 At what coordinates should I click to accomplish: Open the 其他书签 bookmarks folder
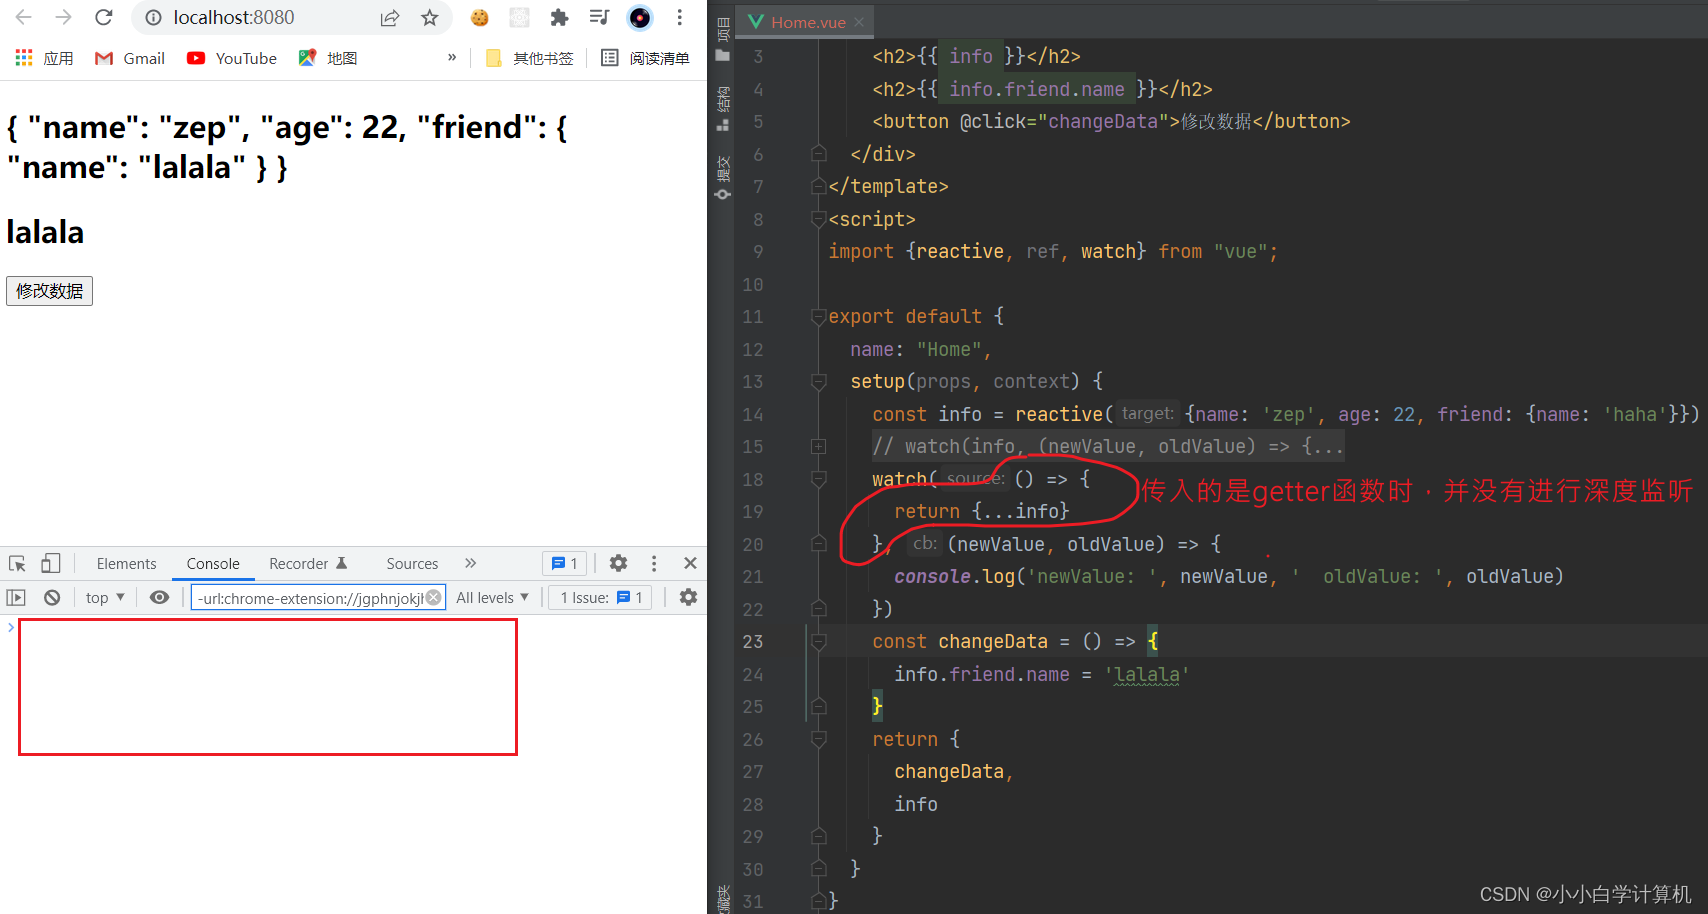pyautogui.click(x=530, y=58)
